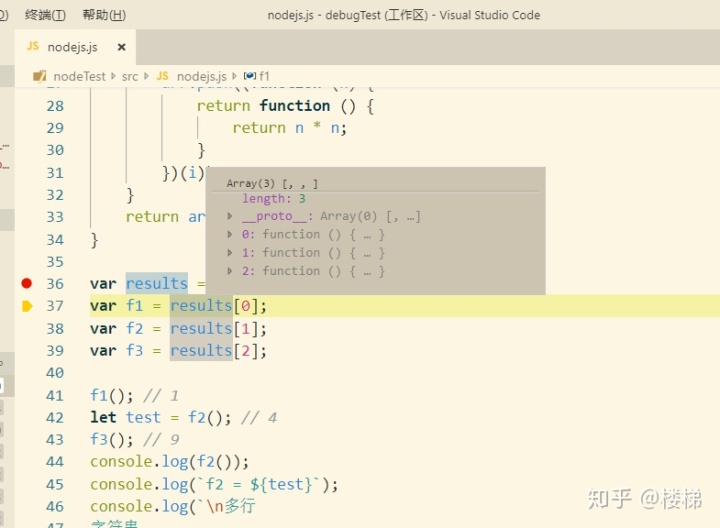
Task: Click line number 28 in gutter
Action: 55,106
